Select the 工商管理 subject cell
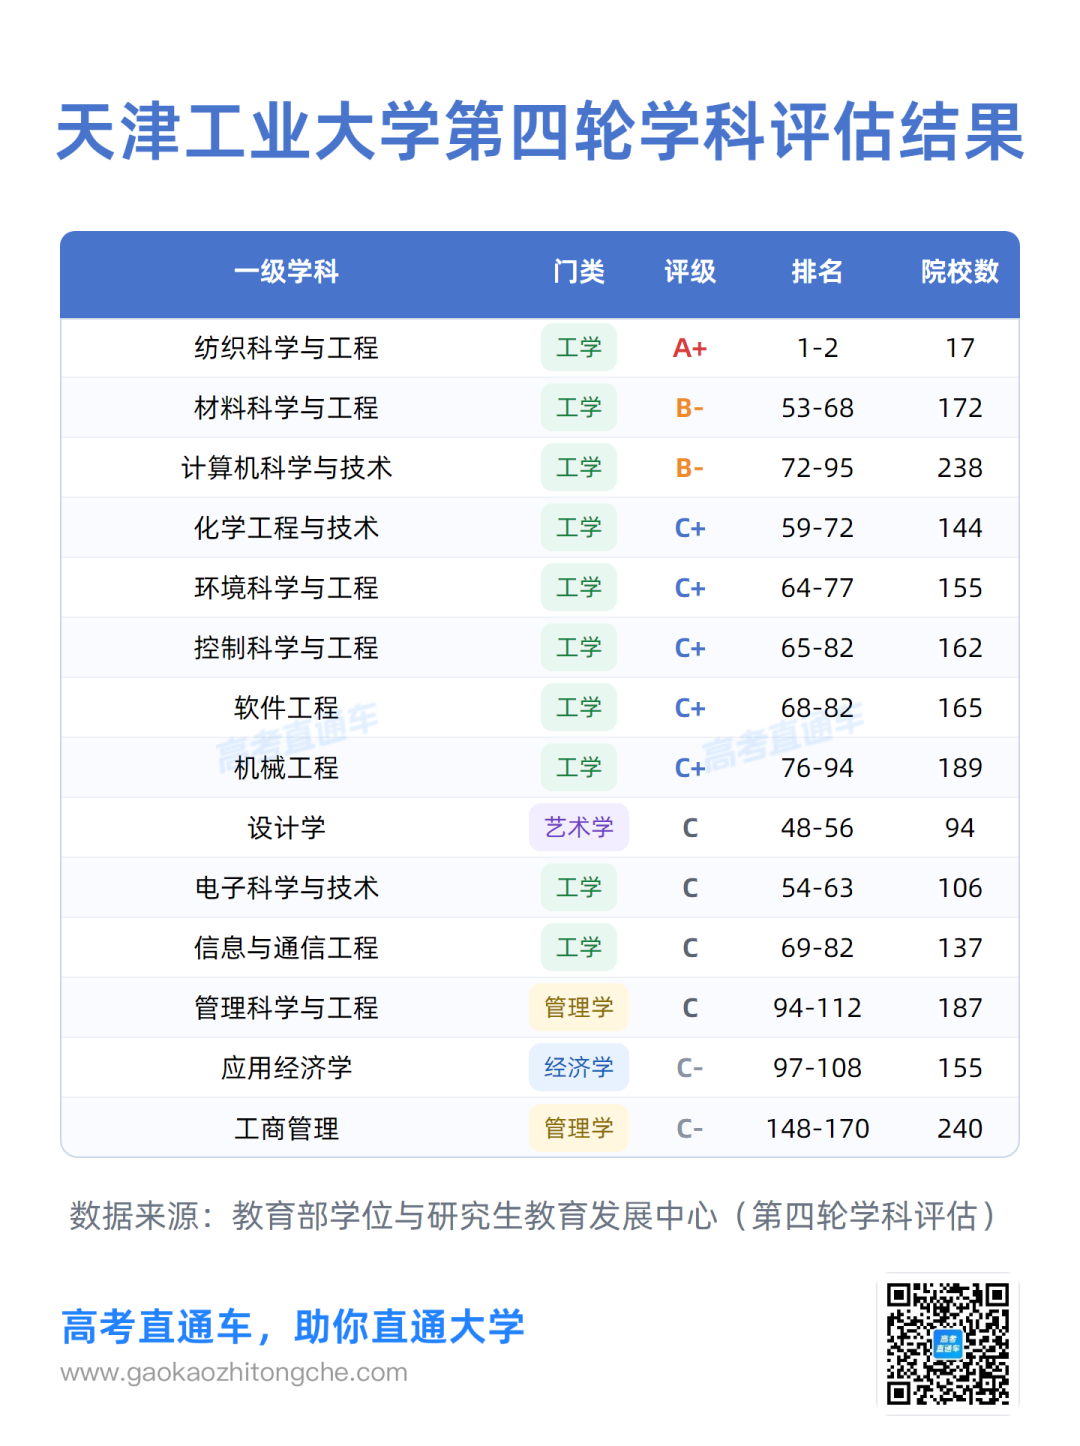The image size is (1080, 1446). (286, 1128)
